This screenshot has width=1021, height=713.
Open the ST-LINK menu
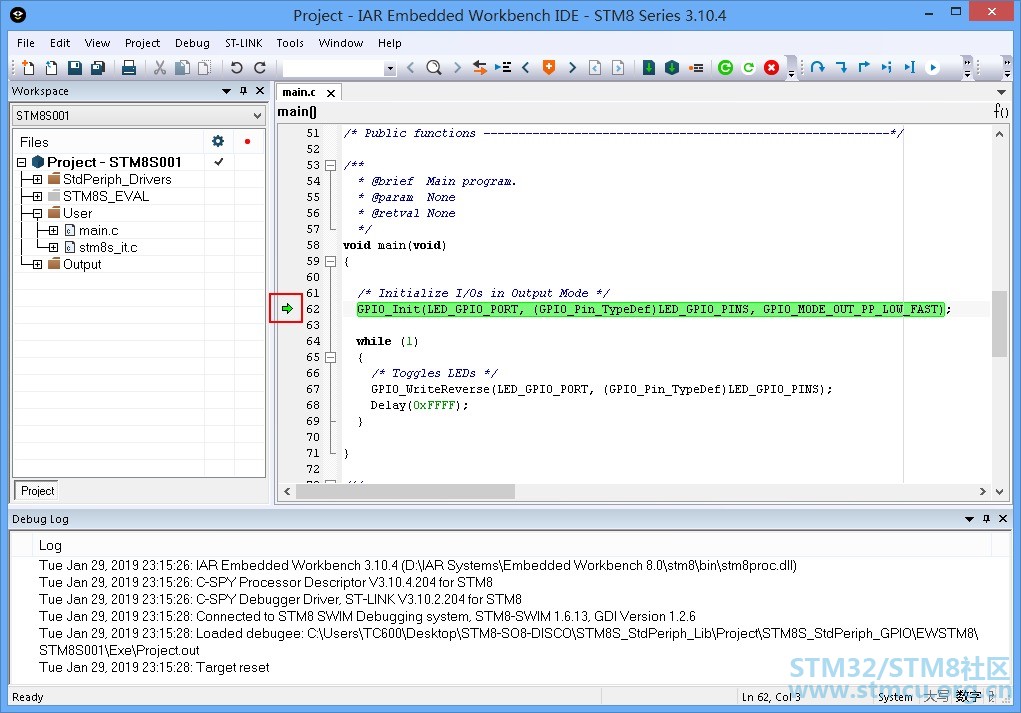click(x=244, y=43)
